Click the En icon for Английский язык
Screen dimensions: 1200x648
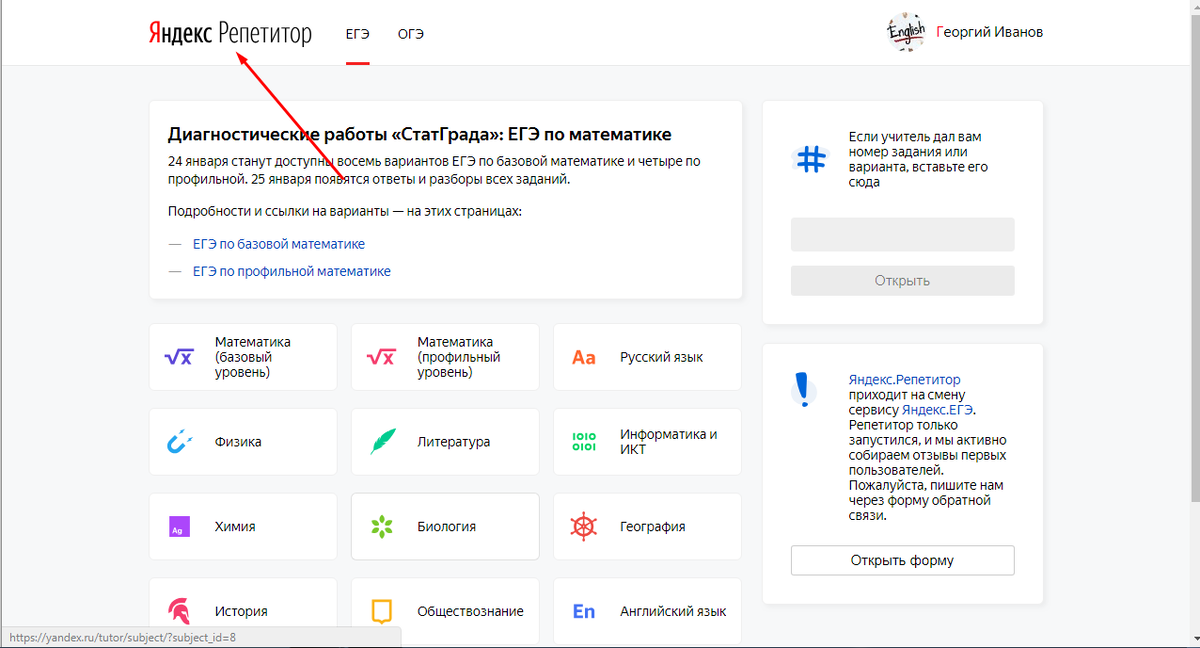point(584,611)
